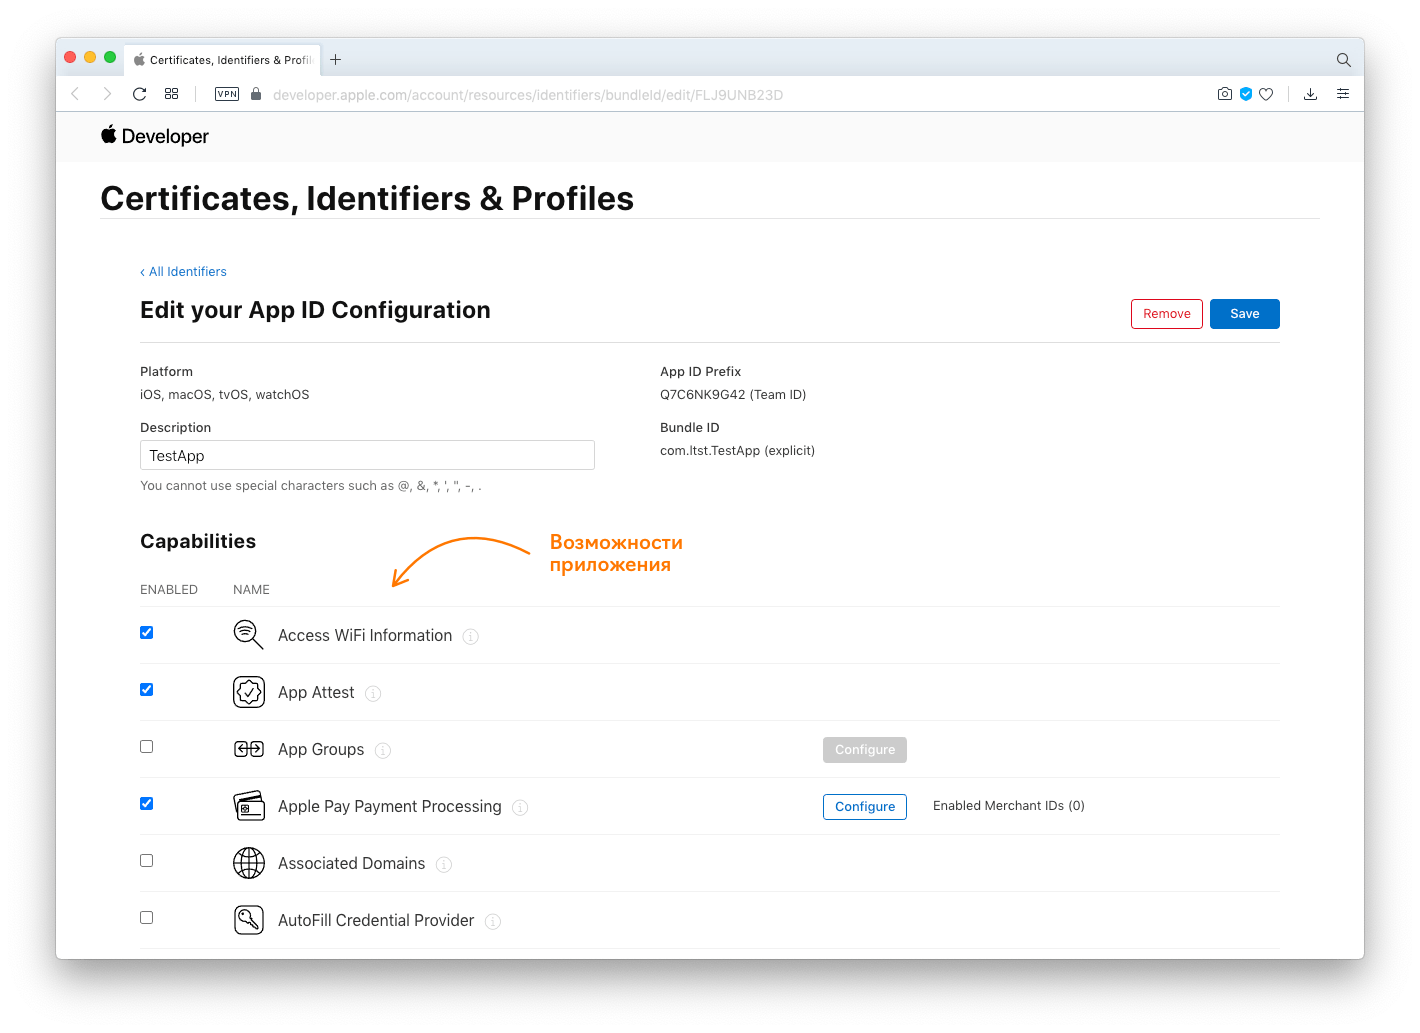Viewport: 1420px width, 1033px height.
Task: Click the padlock site security icon
Action: coord(256,94)
